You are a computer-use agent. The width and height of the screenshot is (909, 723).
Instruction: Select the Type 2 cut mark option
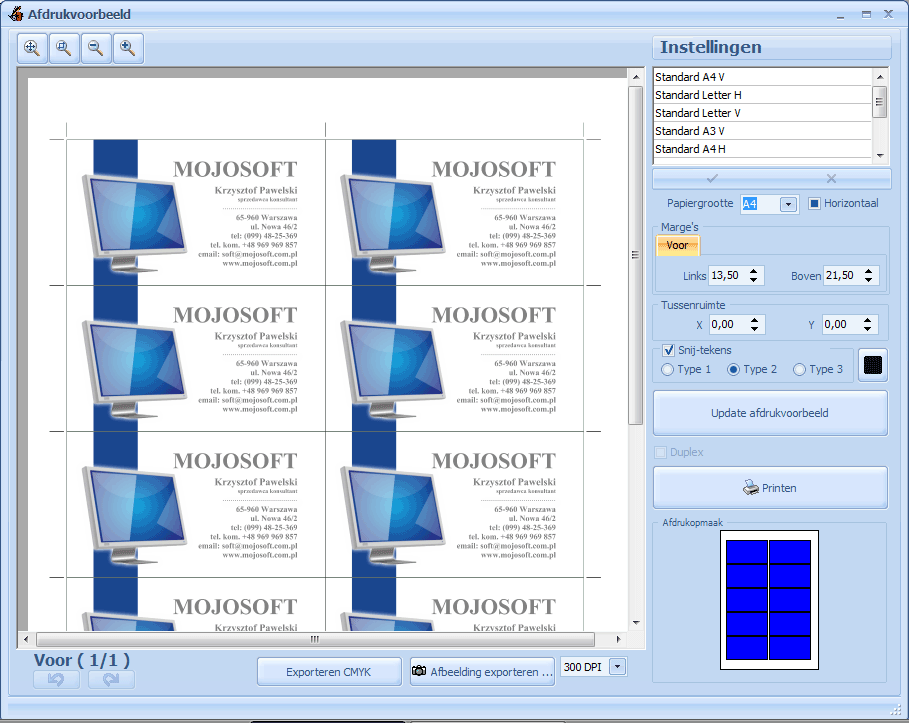click(734, 369)
